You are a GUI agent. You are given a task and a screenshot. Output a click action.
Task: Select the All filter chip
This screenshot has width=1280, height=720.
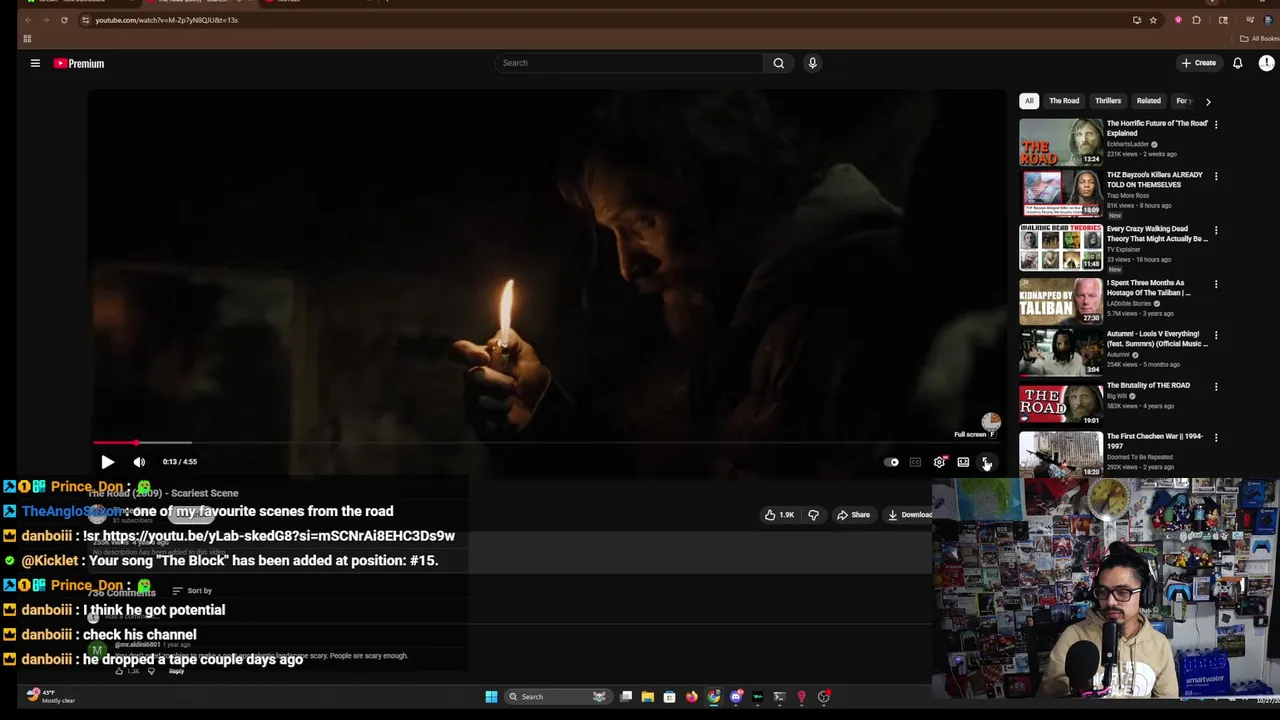click(x=1029, y=101)
